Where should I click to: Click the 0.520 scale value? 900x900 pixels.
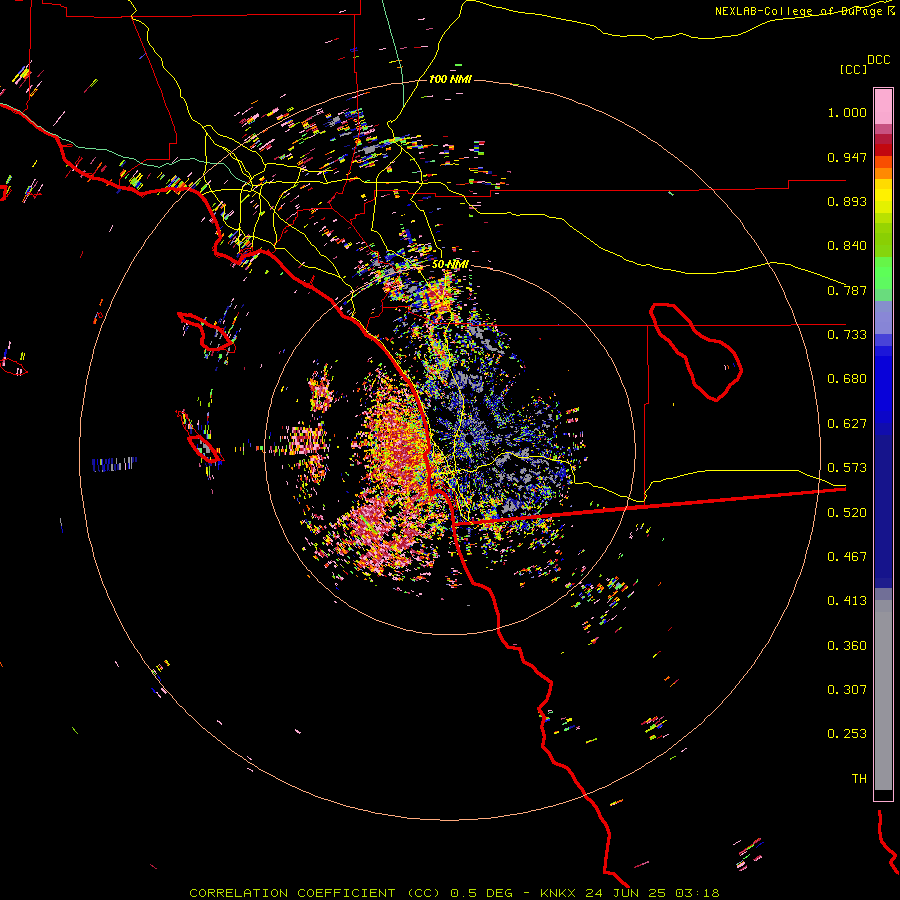847,513
